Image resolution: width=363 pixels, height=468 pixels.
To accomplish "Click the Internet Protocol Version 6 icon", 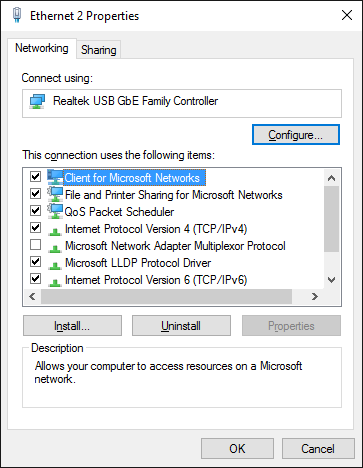I will pyautogui.click(x=55, y=282).
